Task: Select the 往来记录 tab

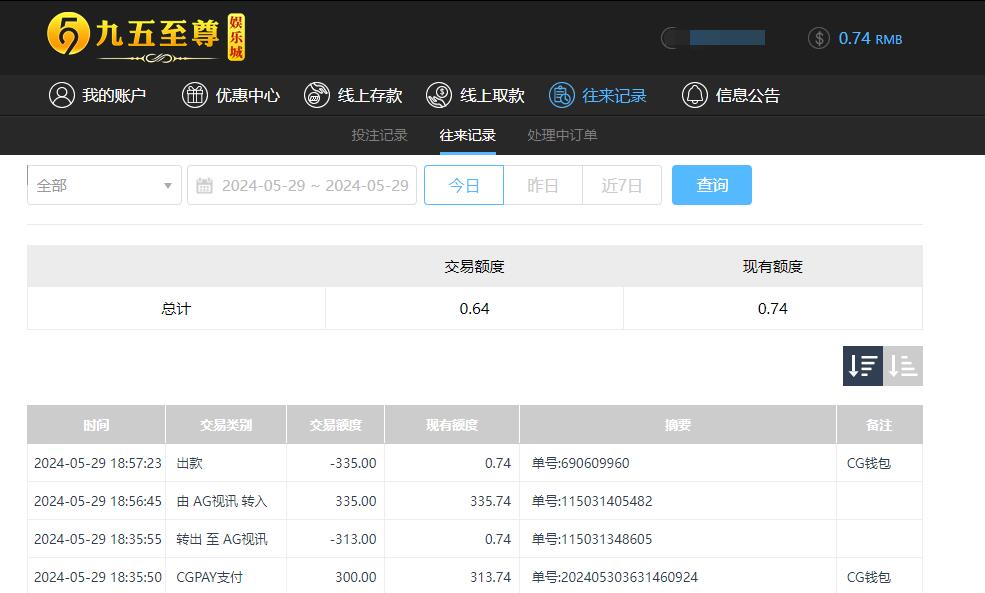Action: point(466,135)
